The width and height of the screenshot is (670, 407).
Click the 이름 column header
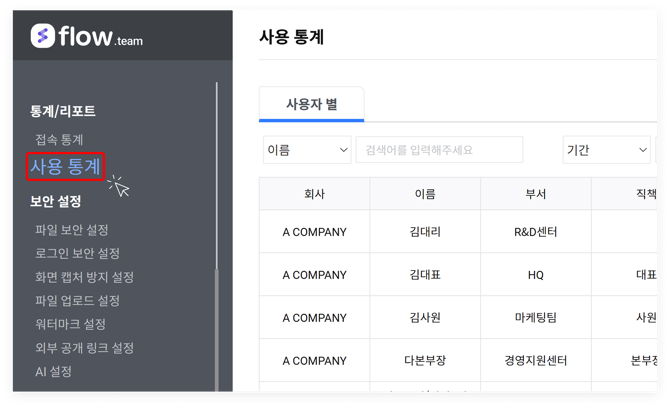(424, 194)
